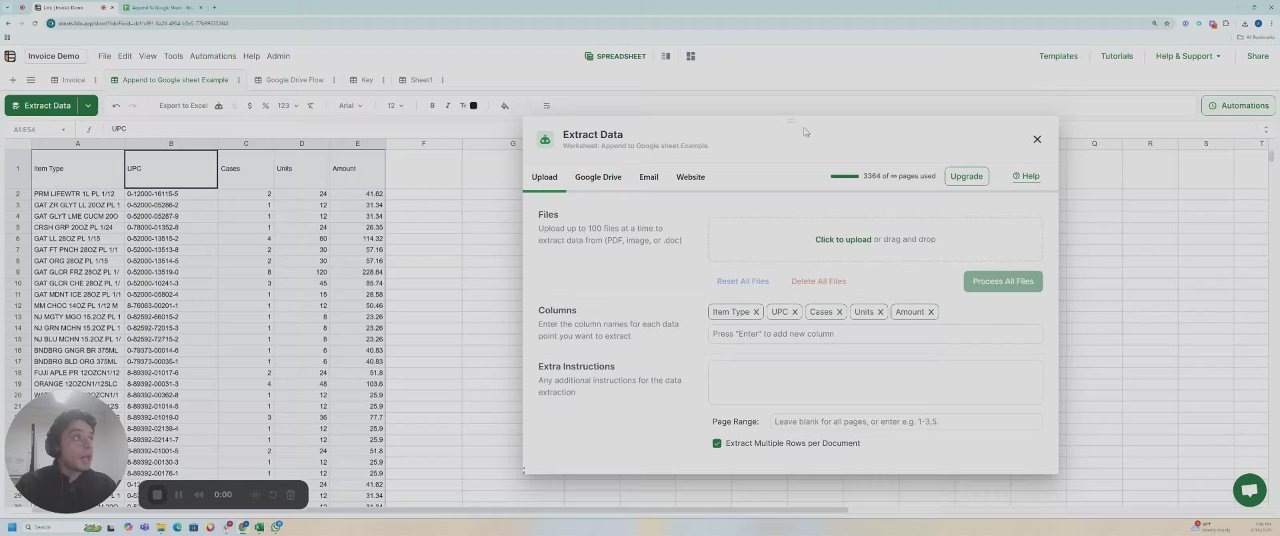Toggle Extract Multiple Rows per Document checkbox

(717, 443)
